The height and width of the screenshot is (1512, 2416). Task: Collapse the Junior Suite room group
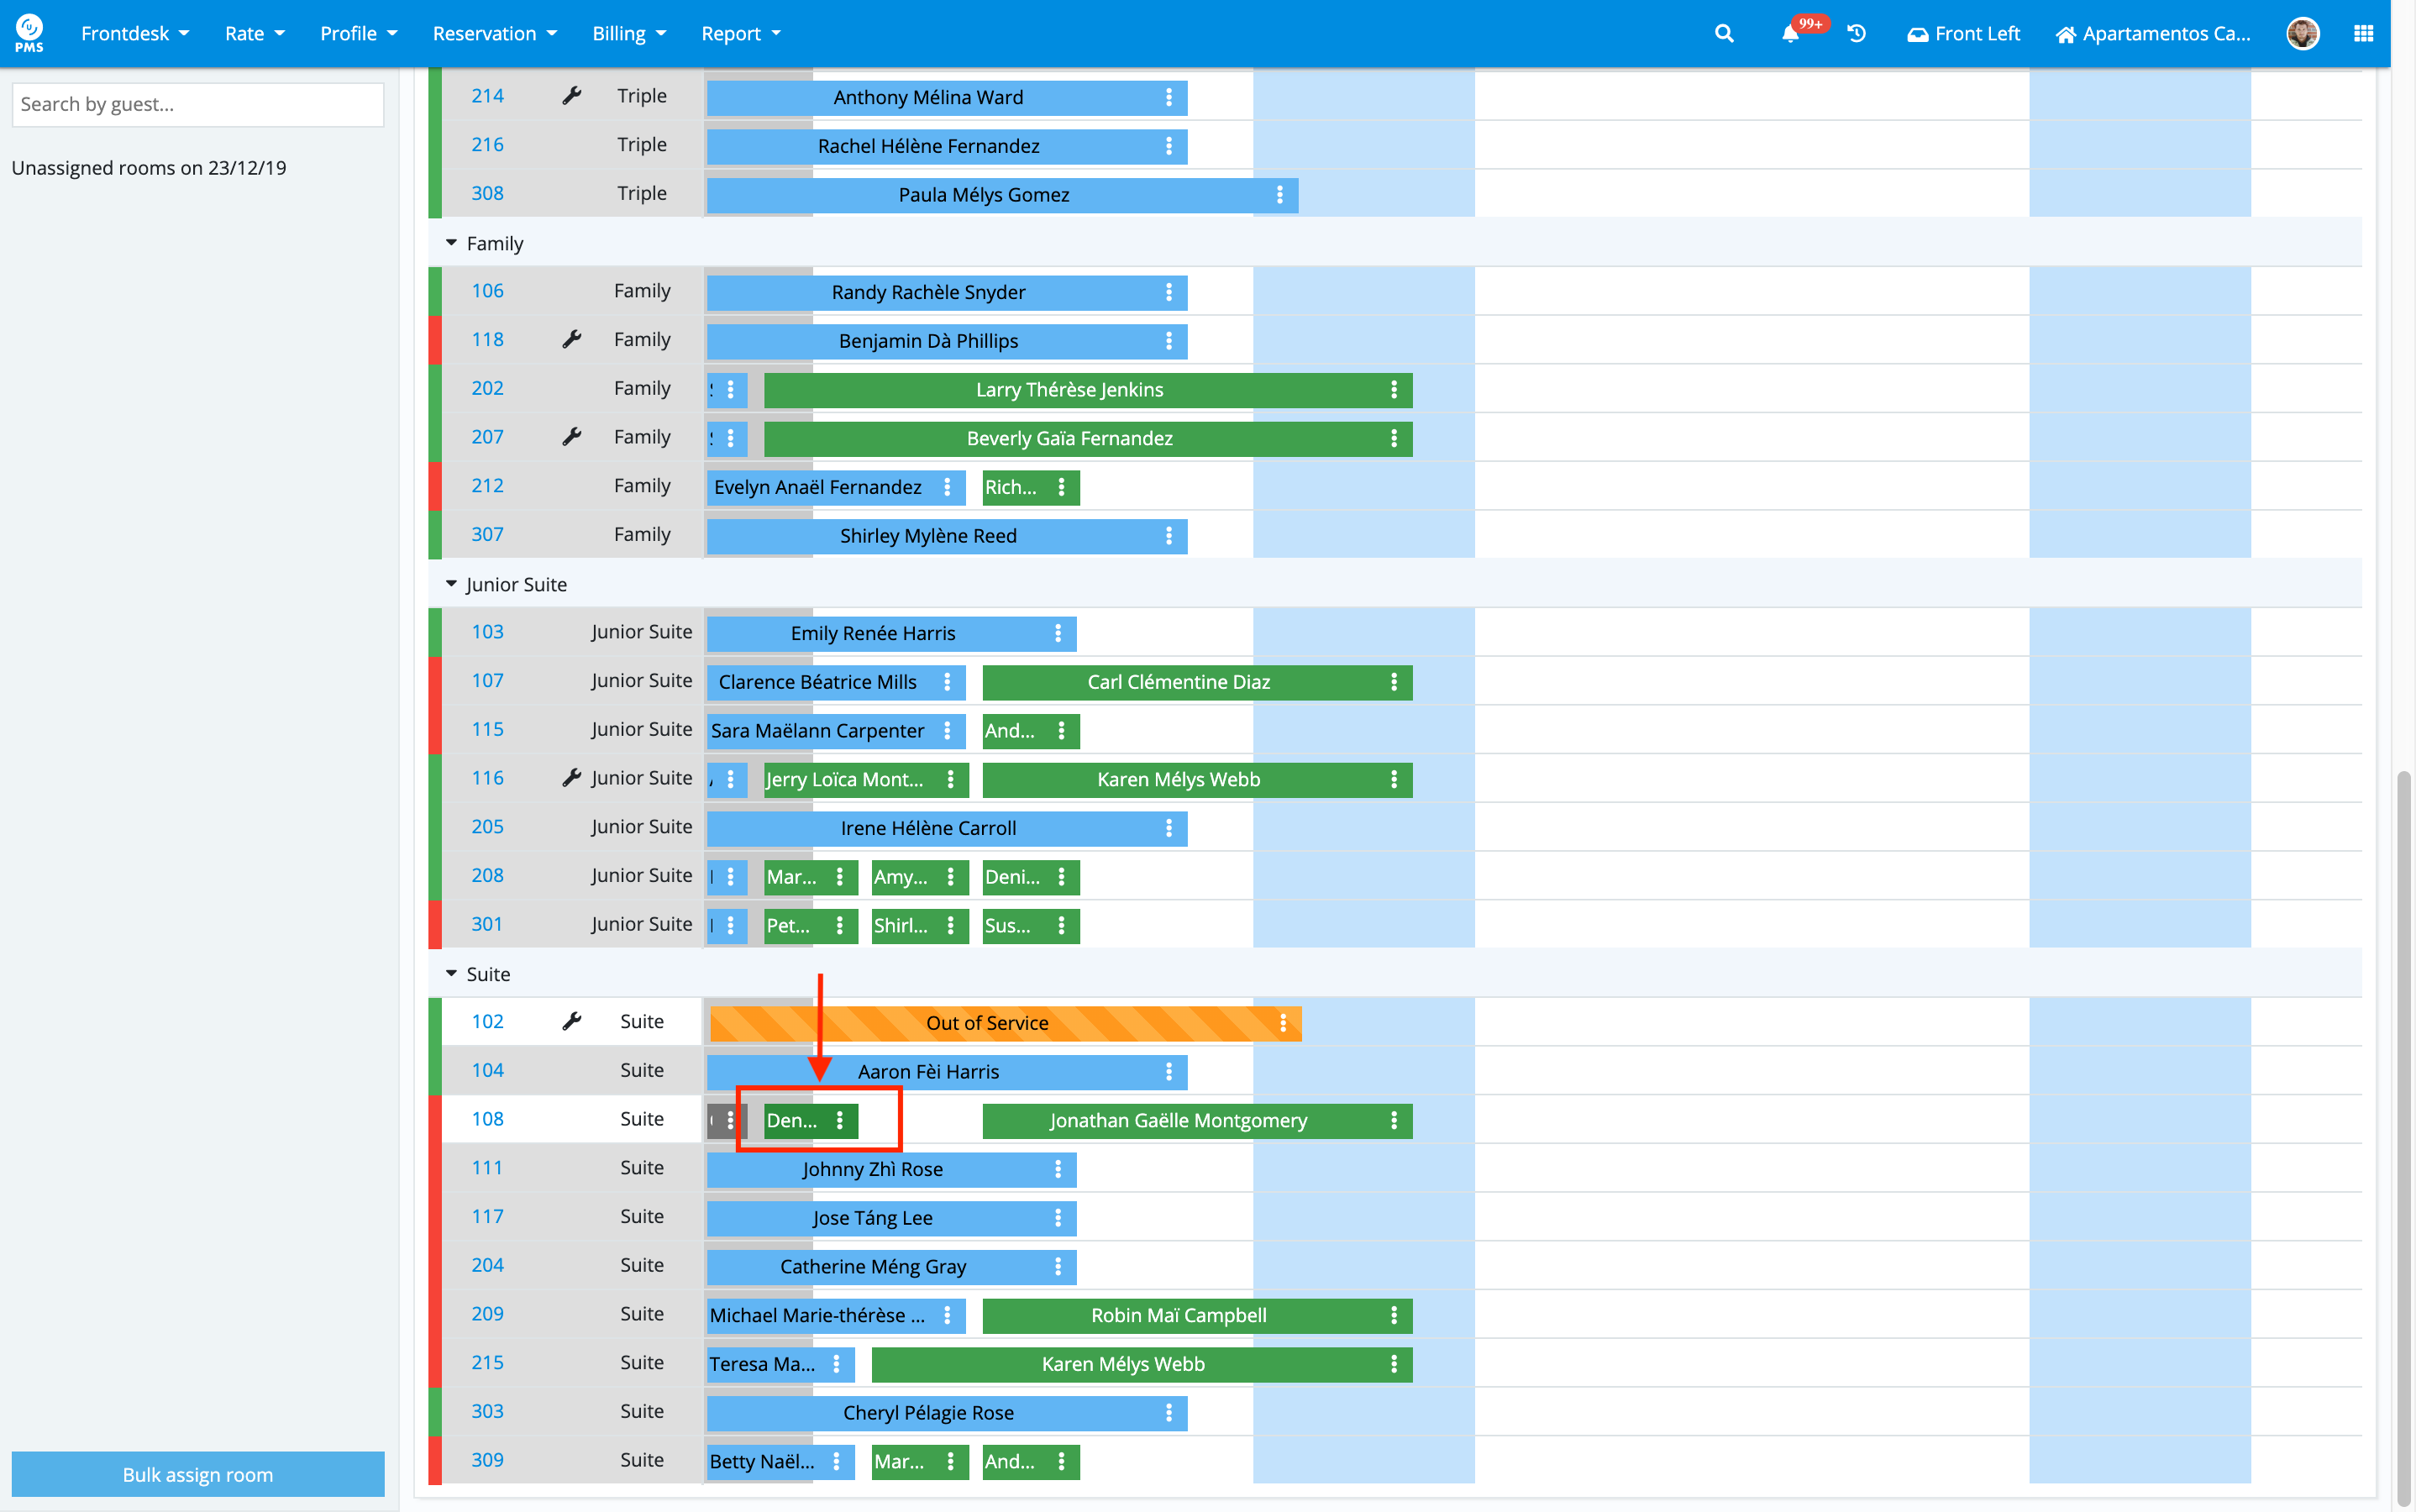pyautogui.click(x=451, y=584)
